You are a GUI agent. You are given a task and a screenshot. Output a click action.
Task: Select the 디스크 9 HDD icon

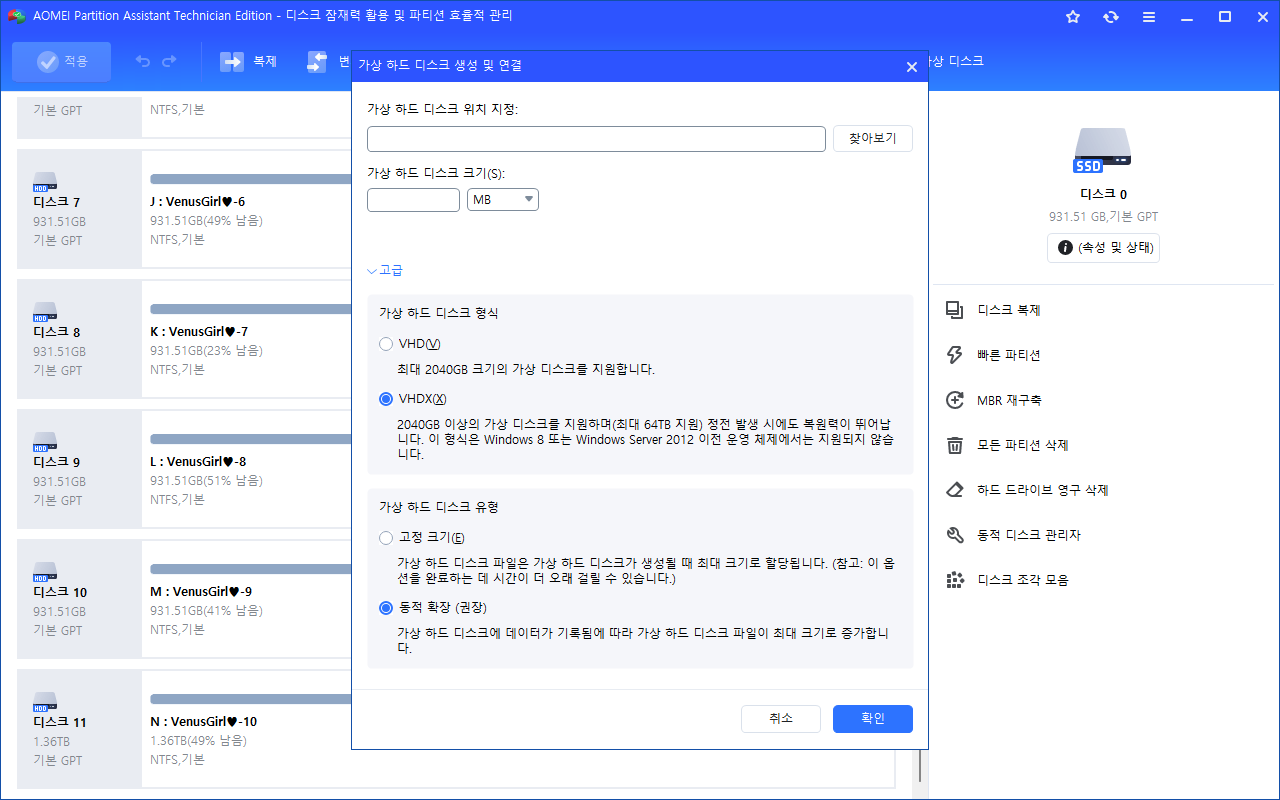45,441
